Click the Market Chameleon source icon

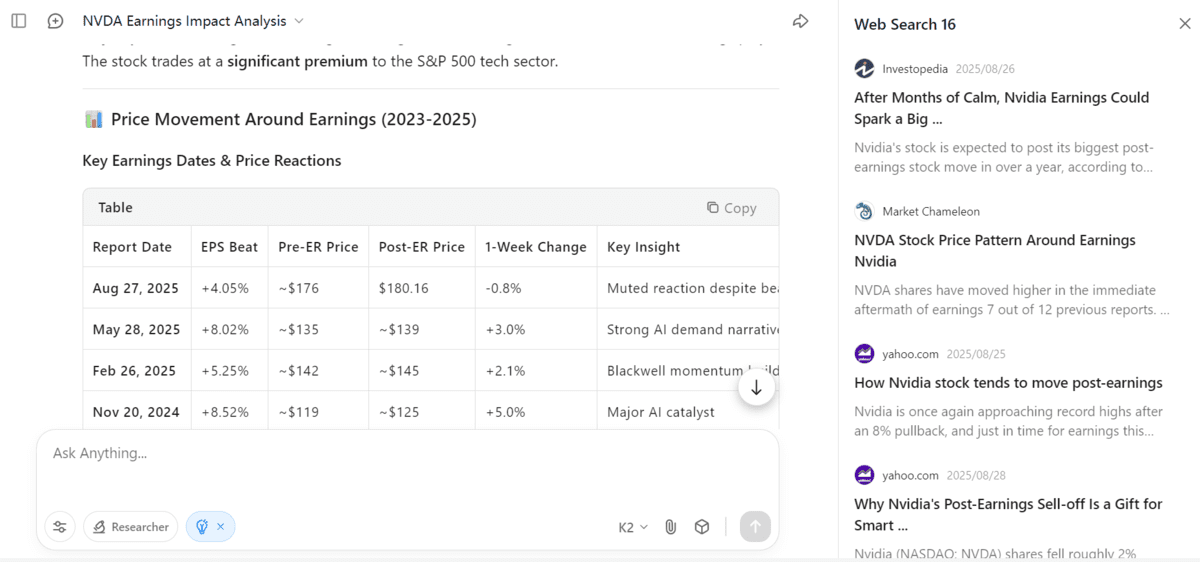coord(864,211)
